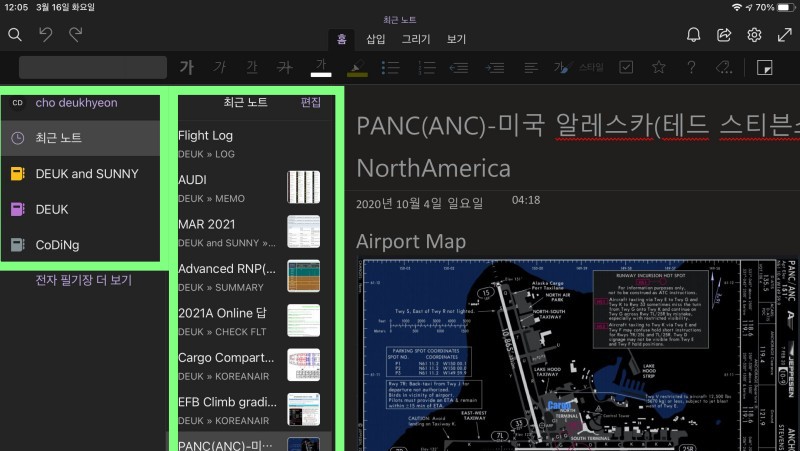The image size is (800, 451).
Task: Click 2021A Online note thumbnail
Action: (304, 320)
